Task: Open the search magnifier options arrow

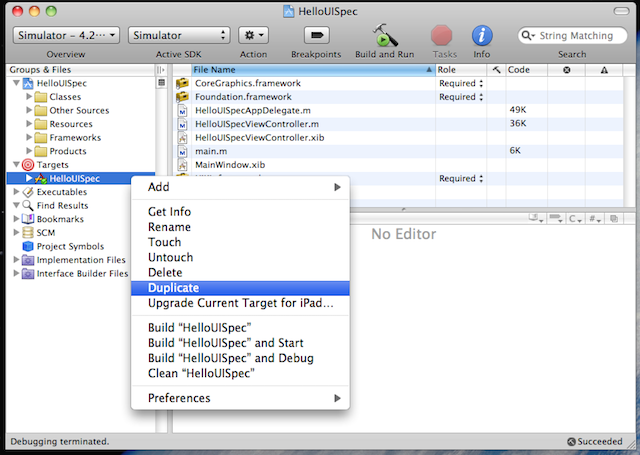Action: point(528,36)
